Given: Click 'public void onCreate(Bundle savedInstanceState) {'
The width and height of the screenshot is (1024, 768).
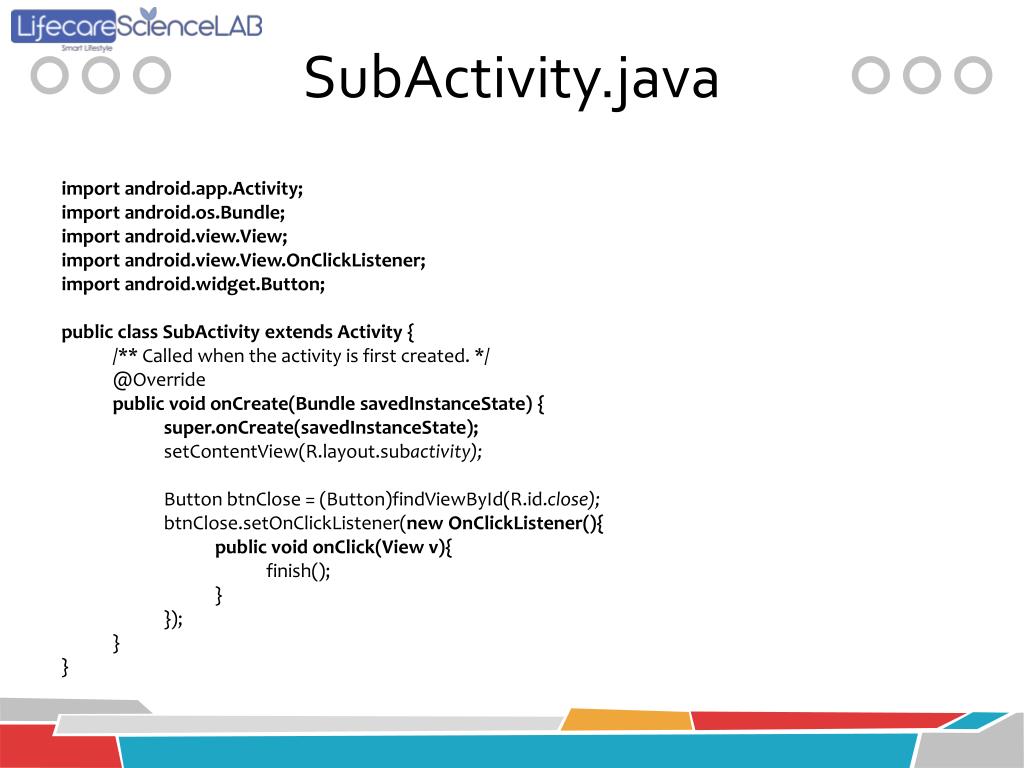Looking at the screenshot, I should [328, 404].
